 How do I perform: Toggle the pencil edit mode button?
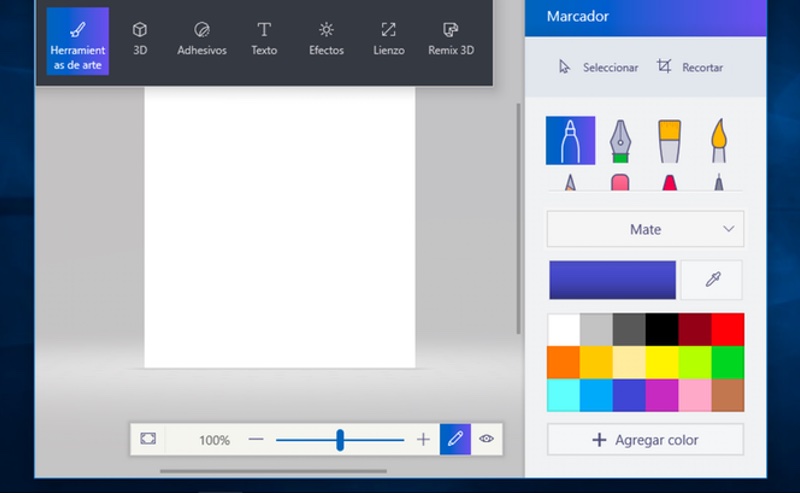[455, 439]
